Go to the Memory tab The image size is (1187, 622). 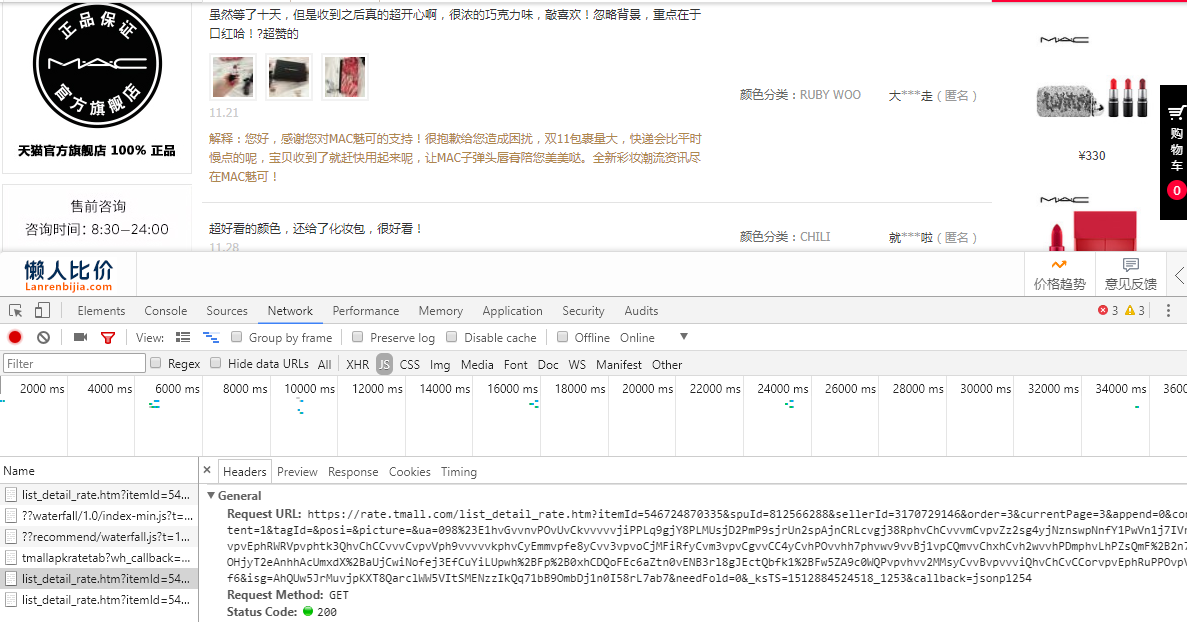pos(441,311)
